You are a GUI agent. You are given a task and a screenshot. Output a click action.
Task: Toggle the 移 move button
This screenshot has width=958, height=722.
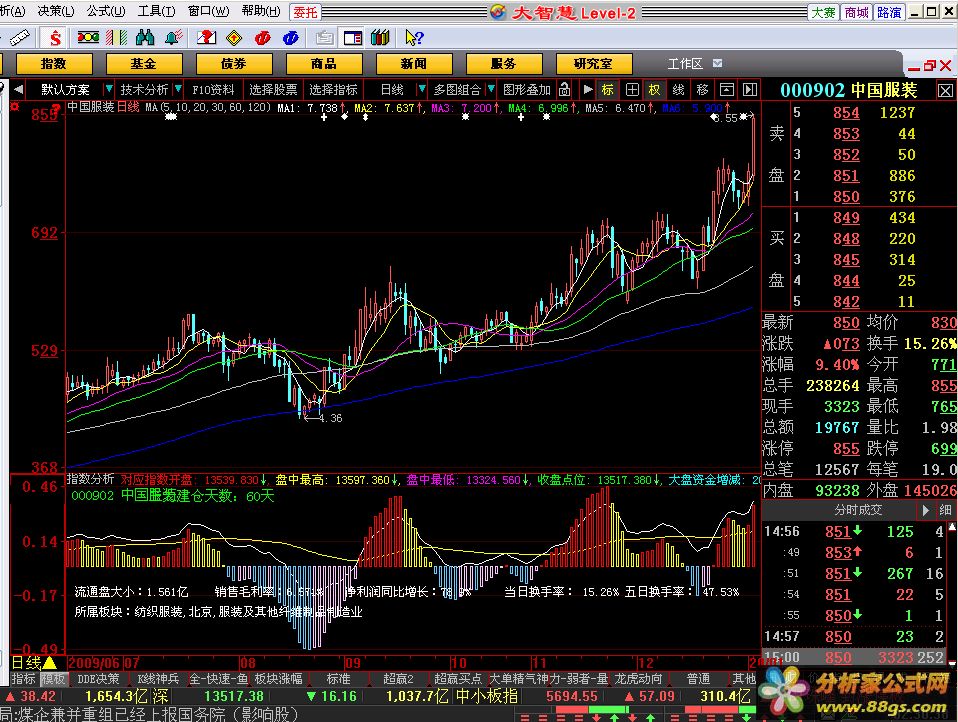click(703, 90)
